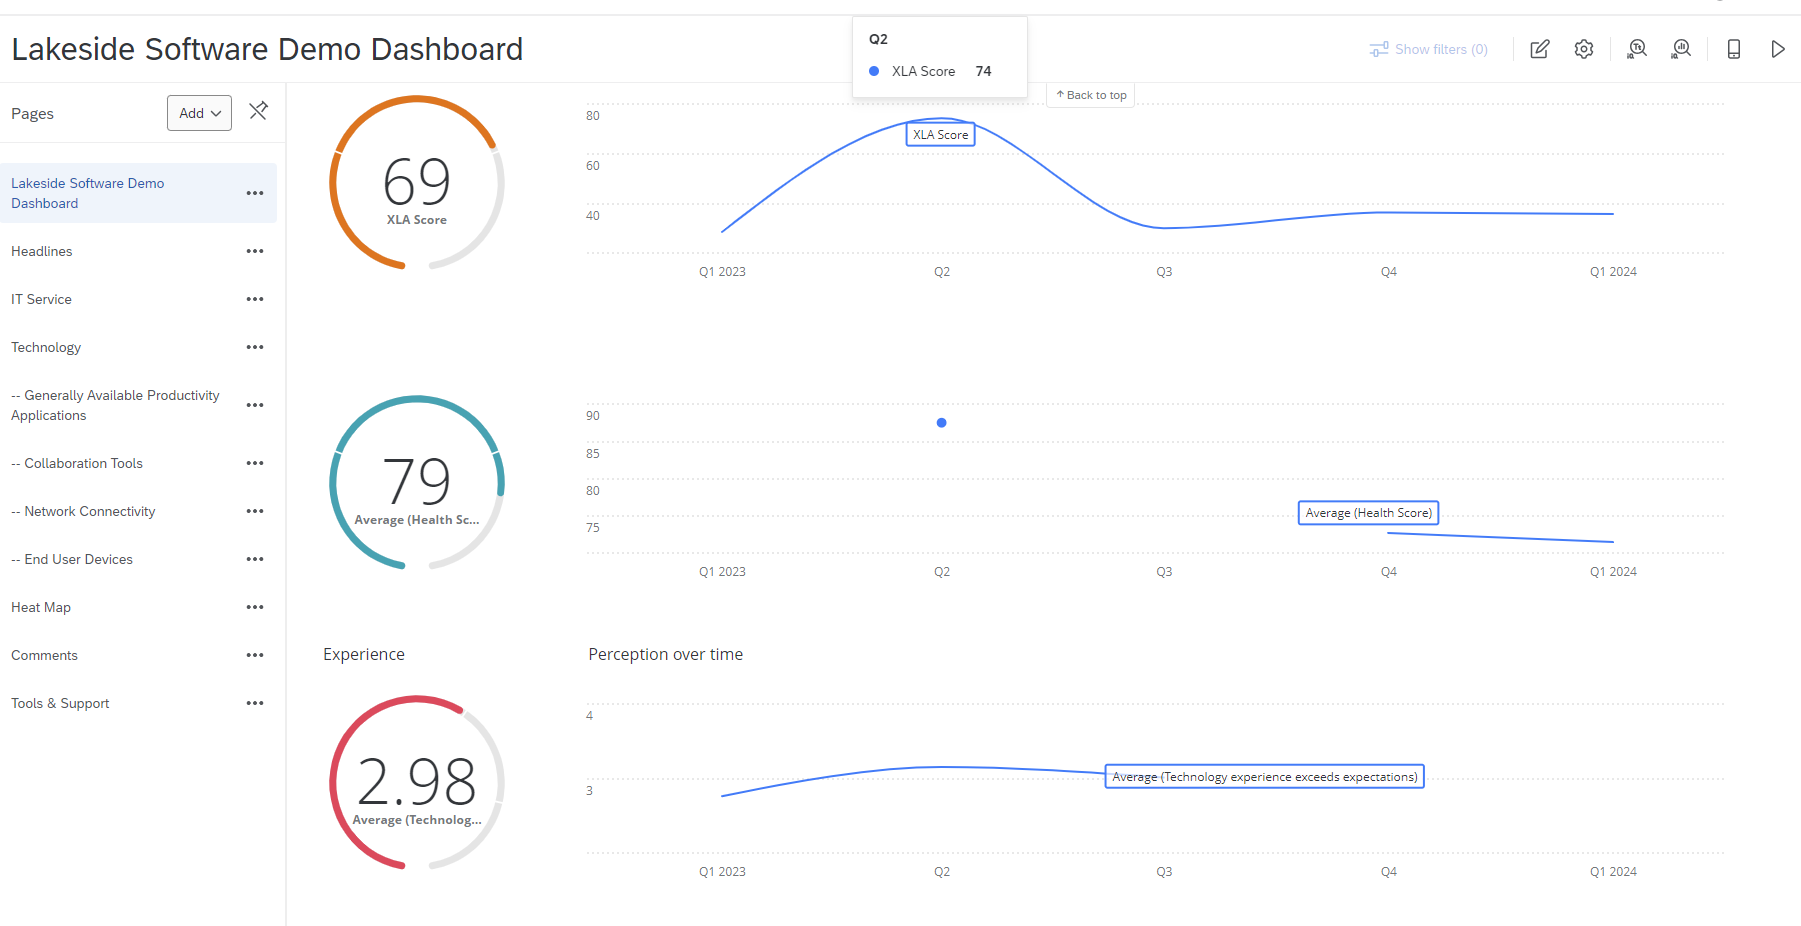Open the Text iQ analysis icon
This screenshot has height=926, width=1801.
click(1637, 49)
